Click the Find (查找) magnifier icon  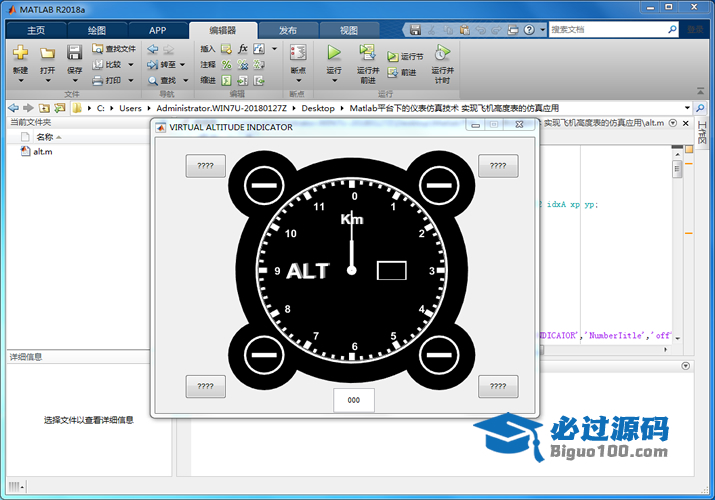pyautogui.click(x=153, y=81)
